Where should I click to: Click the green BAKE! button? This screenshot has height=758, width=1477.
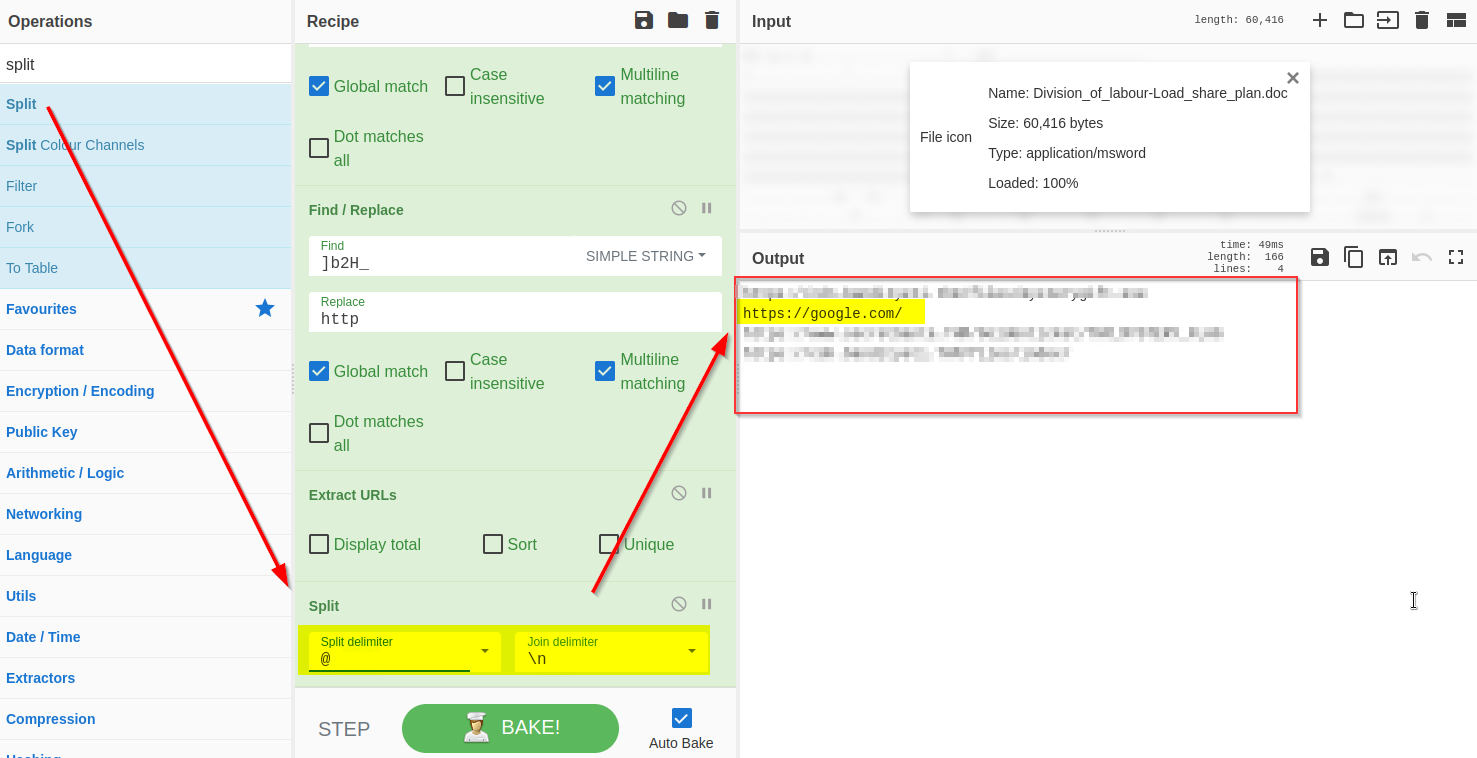(x=510, y=728)
